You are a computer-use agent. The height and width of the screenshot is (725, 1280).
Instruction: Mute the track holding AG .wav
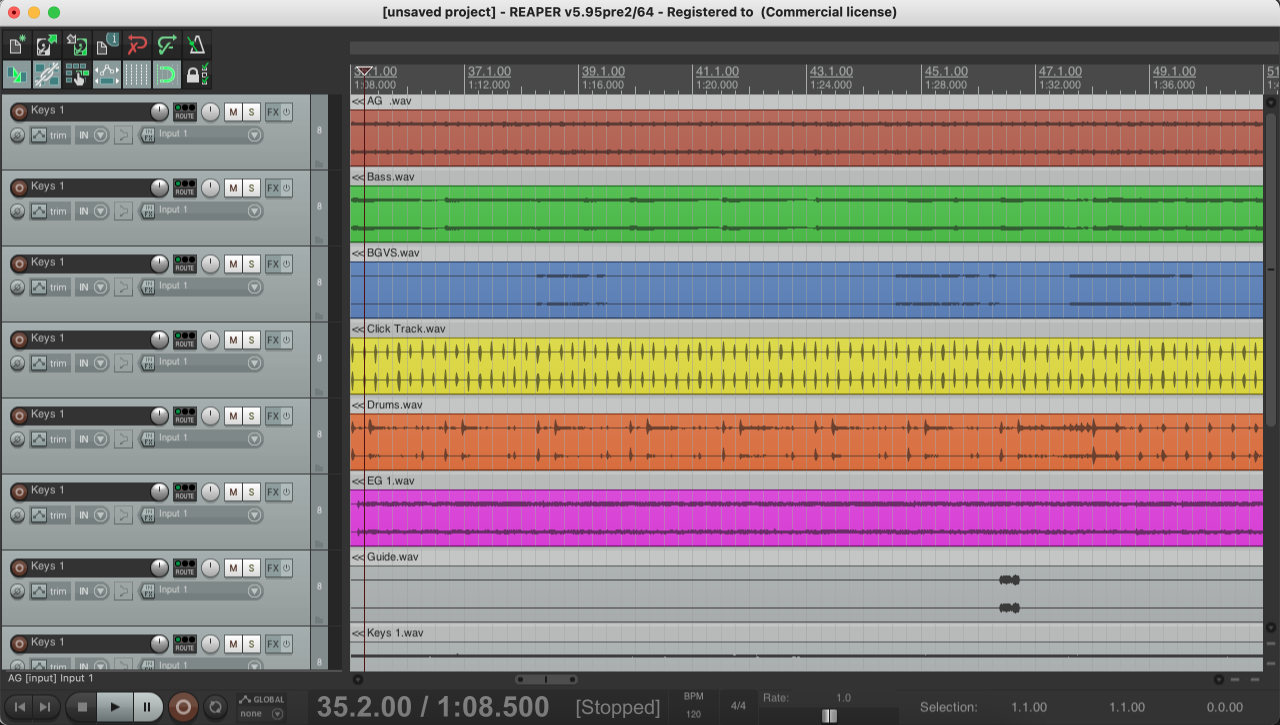233,112
